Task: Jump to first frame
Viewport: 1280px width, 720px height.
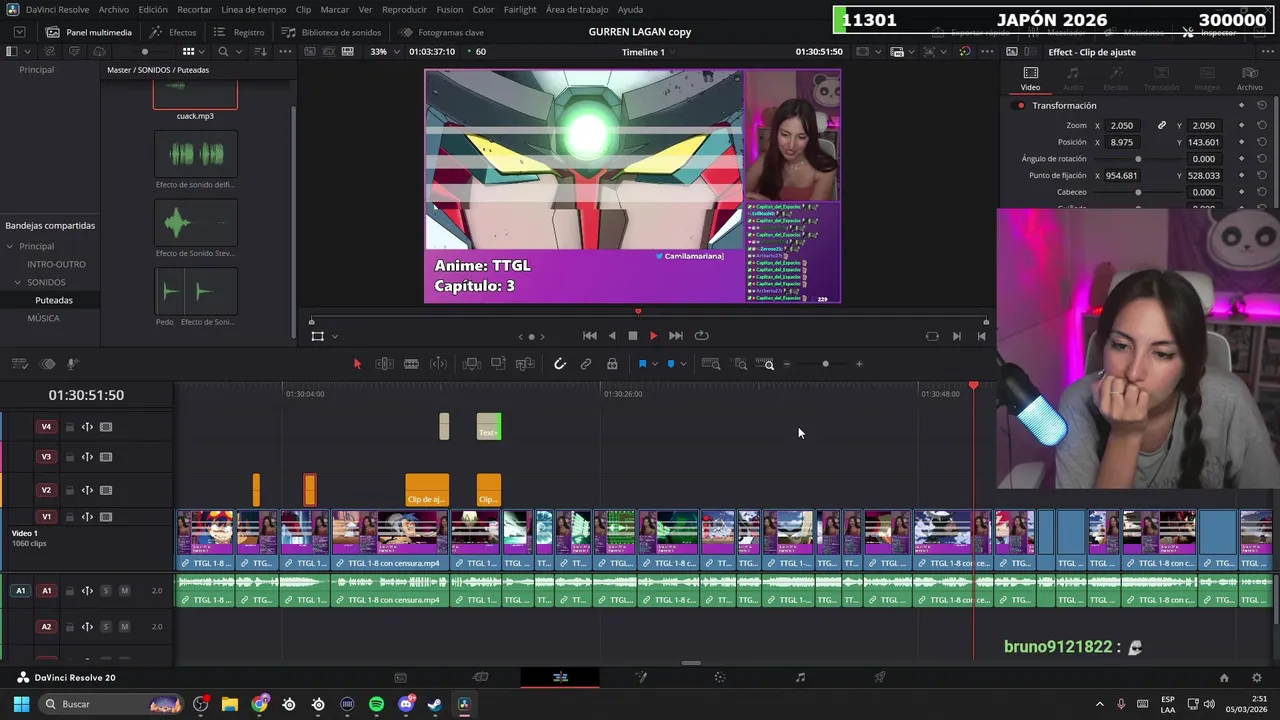Action: pos(590,336)
